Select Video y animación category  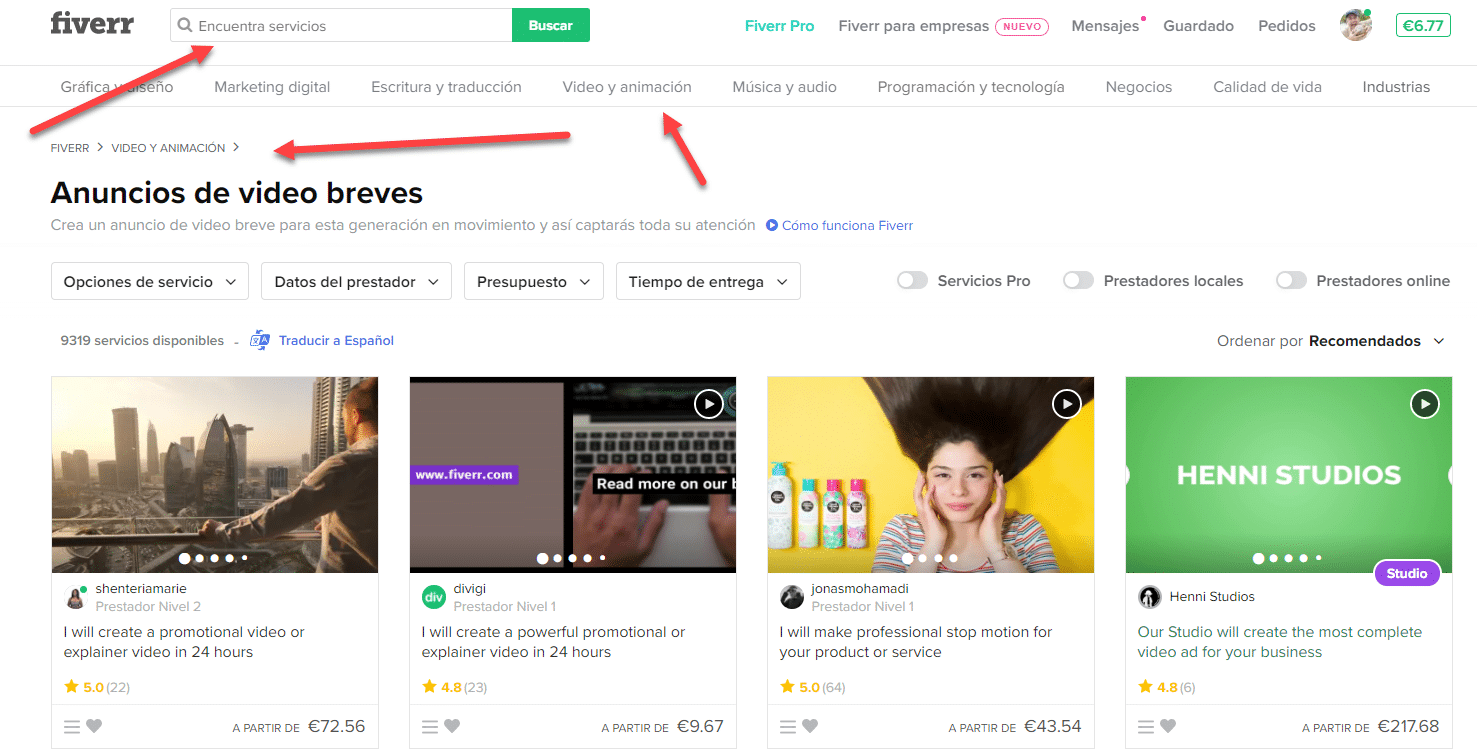coord(627,87)
